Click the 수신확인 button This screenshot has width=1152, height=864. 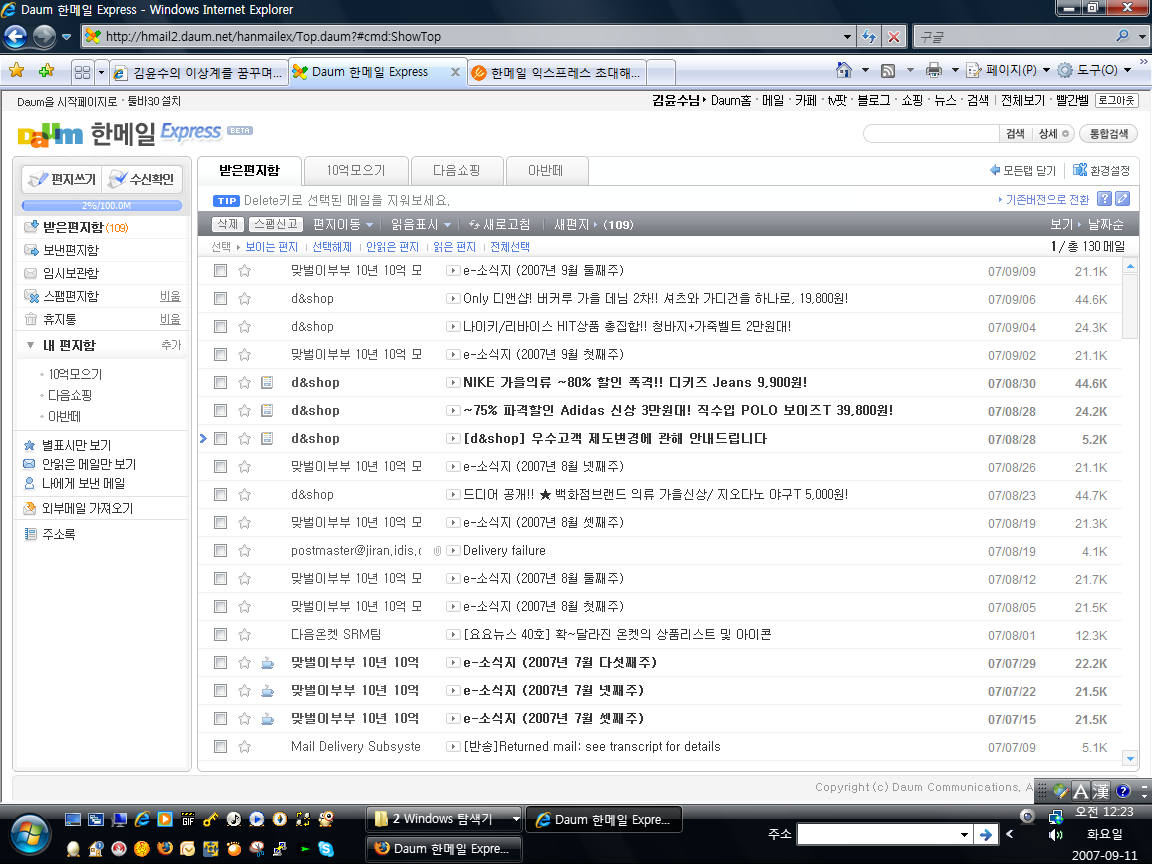tap(142, 179)
